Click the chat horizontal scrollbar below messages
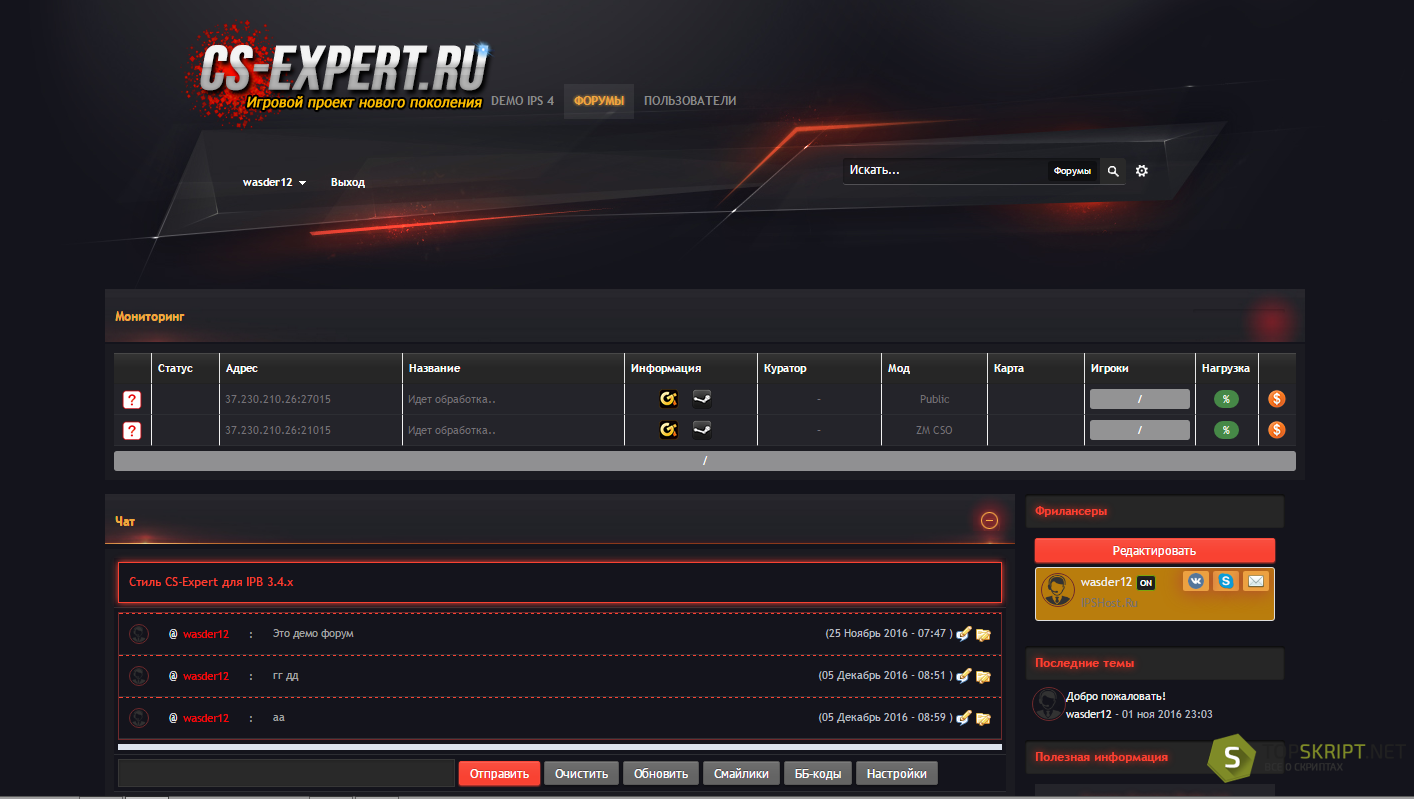This screenshot has width=1414, height=799. [559, 747]
